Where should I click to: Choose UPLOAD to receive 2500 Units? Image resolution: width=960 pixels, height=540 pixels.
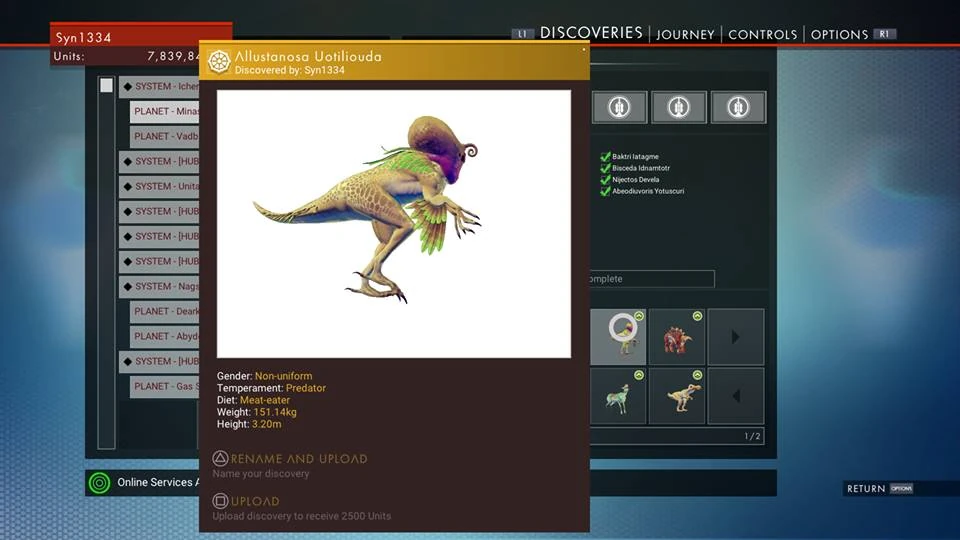255,501
